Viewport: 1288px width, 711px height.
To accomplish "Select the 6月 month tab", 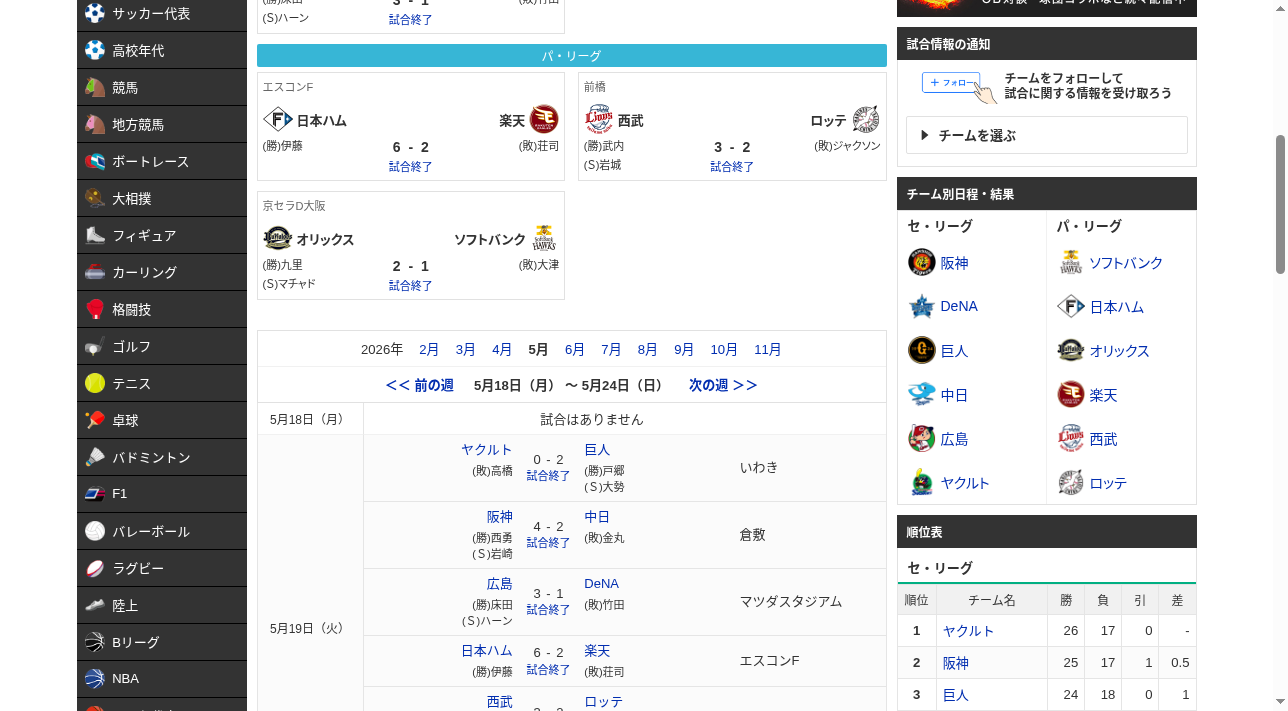I will pos(575,349).
